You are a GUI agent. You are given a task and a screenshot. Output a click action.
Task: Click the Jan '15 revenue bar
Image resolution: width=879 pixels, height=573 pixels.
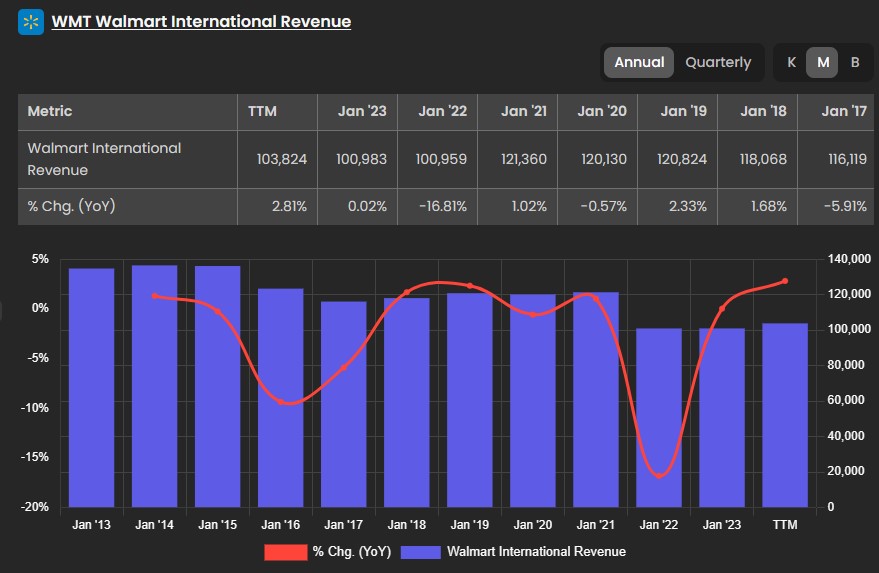pos(218,386)
